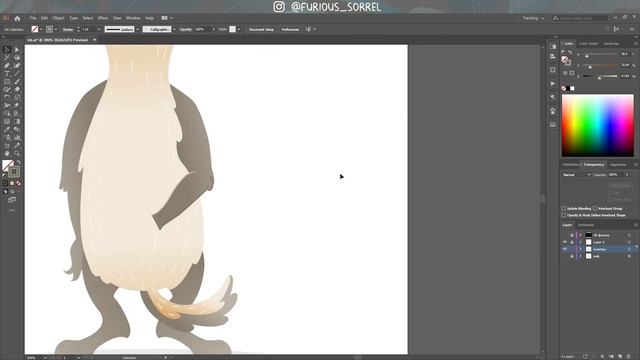Swap fill and stroke colors in the toolbox
This screenshot has width=640, height=360.
click(18, 162)
